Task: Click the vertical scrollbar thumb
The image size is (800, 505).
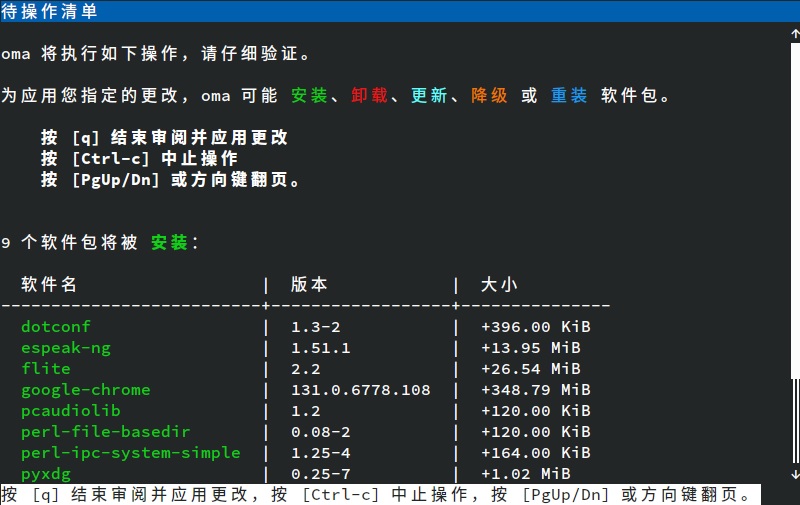Action: [795, 211]
